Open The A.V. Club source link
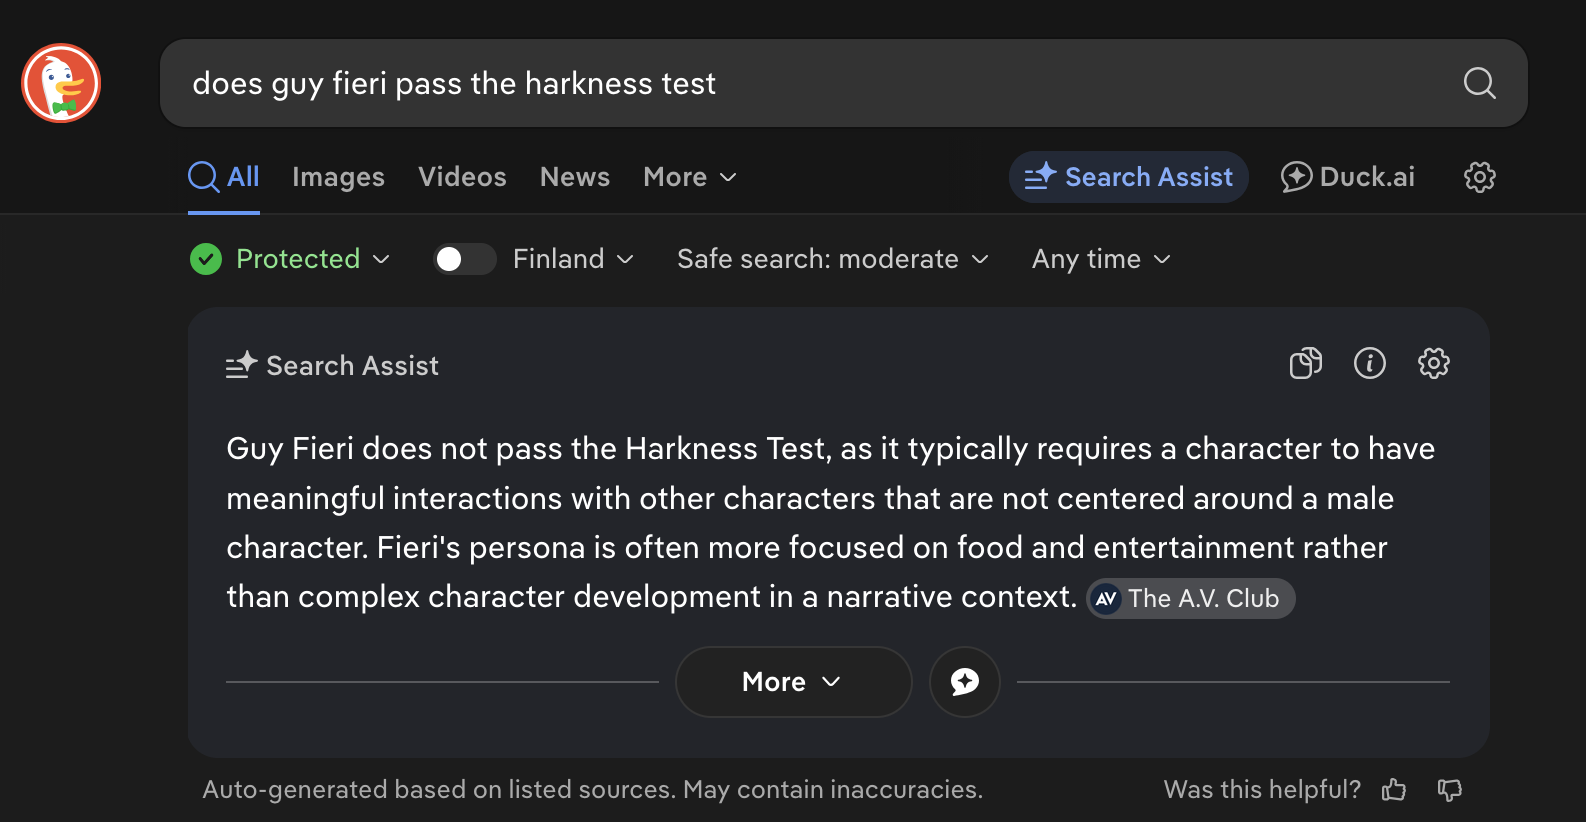The height and width of the screenshot is (822, 1586). click(x=1190, y=598)
